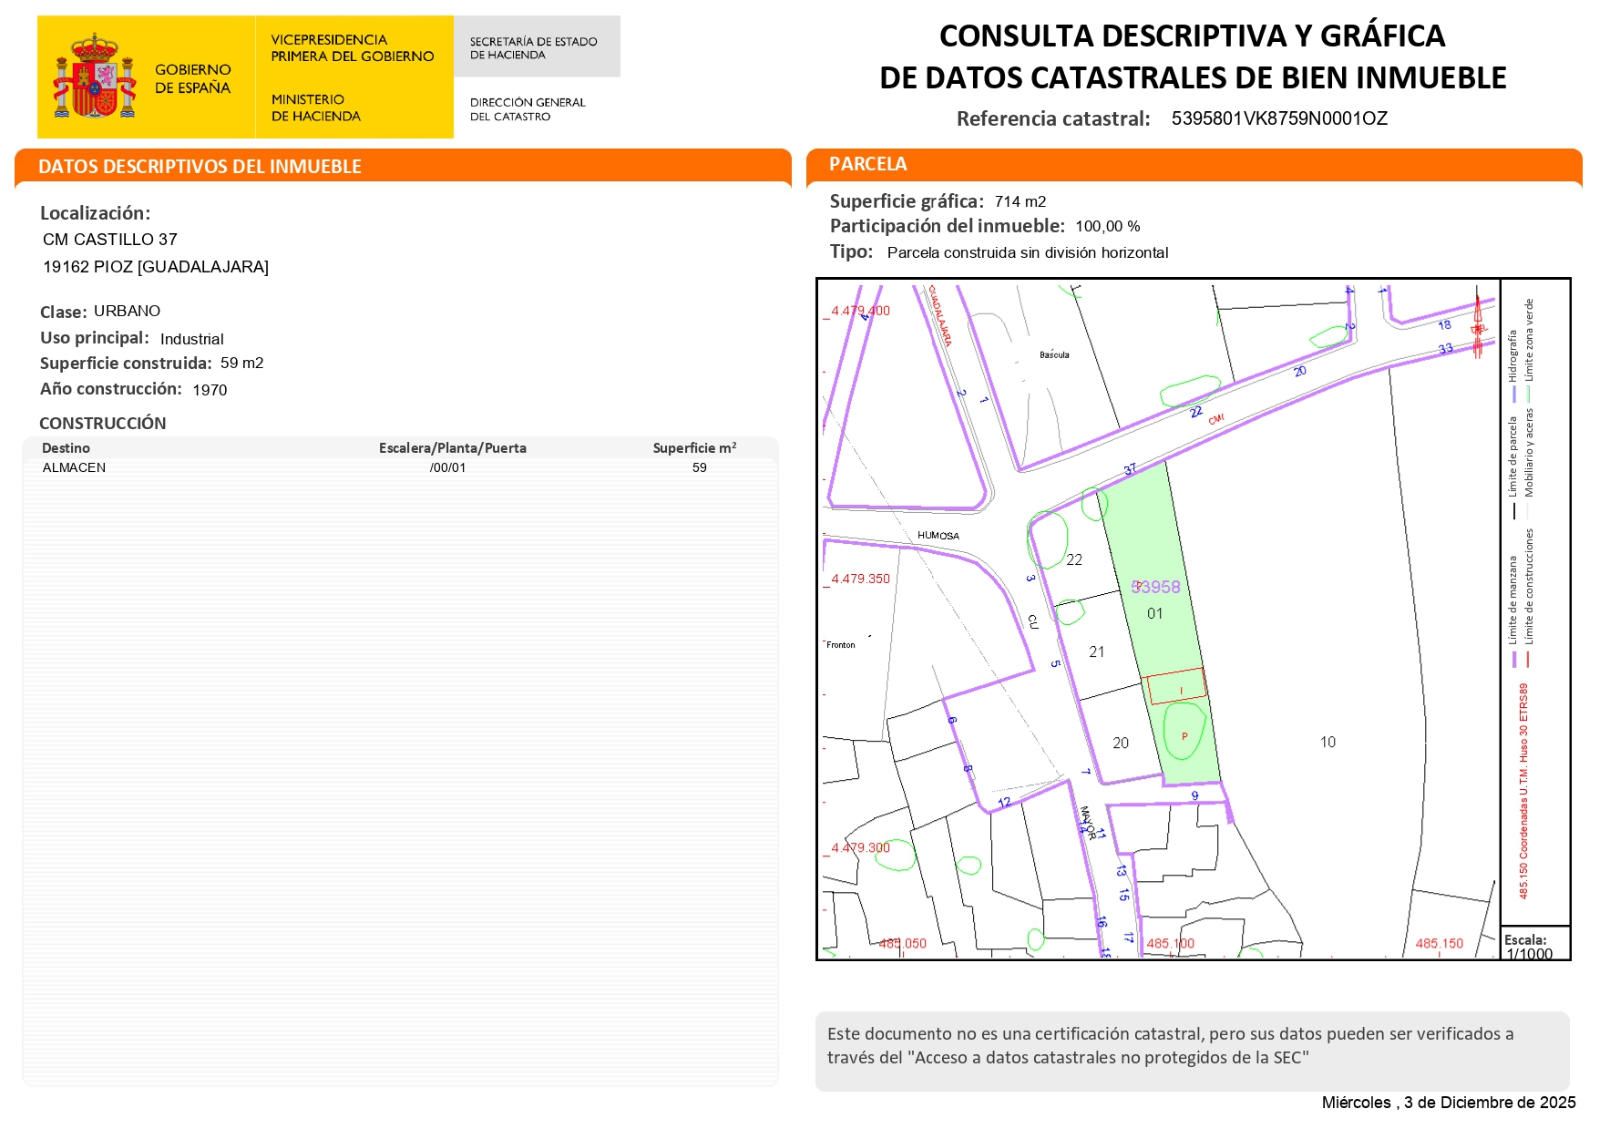Click the Báscula label on the map
1600x1130 pixels.
1054,355
